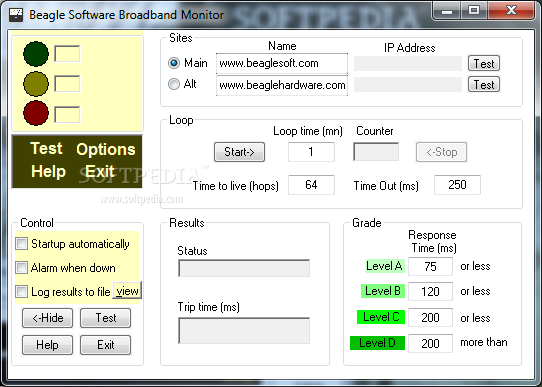Image resolution: width=542 pixels, height=387 pixels.
Task: Click the Level A color label
Action: pyautogui.click(x=385, y=266)
